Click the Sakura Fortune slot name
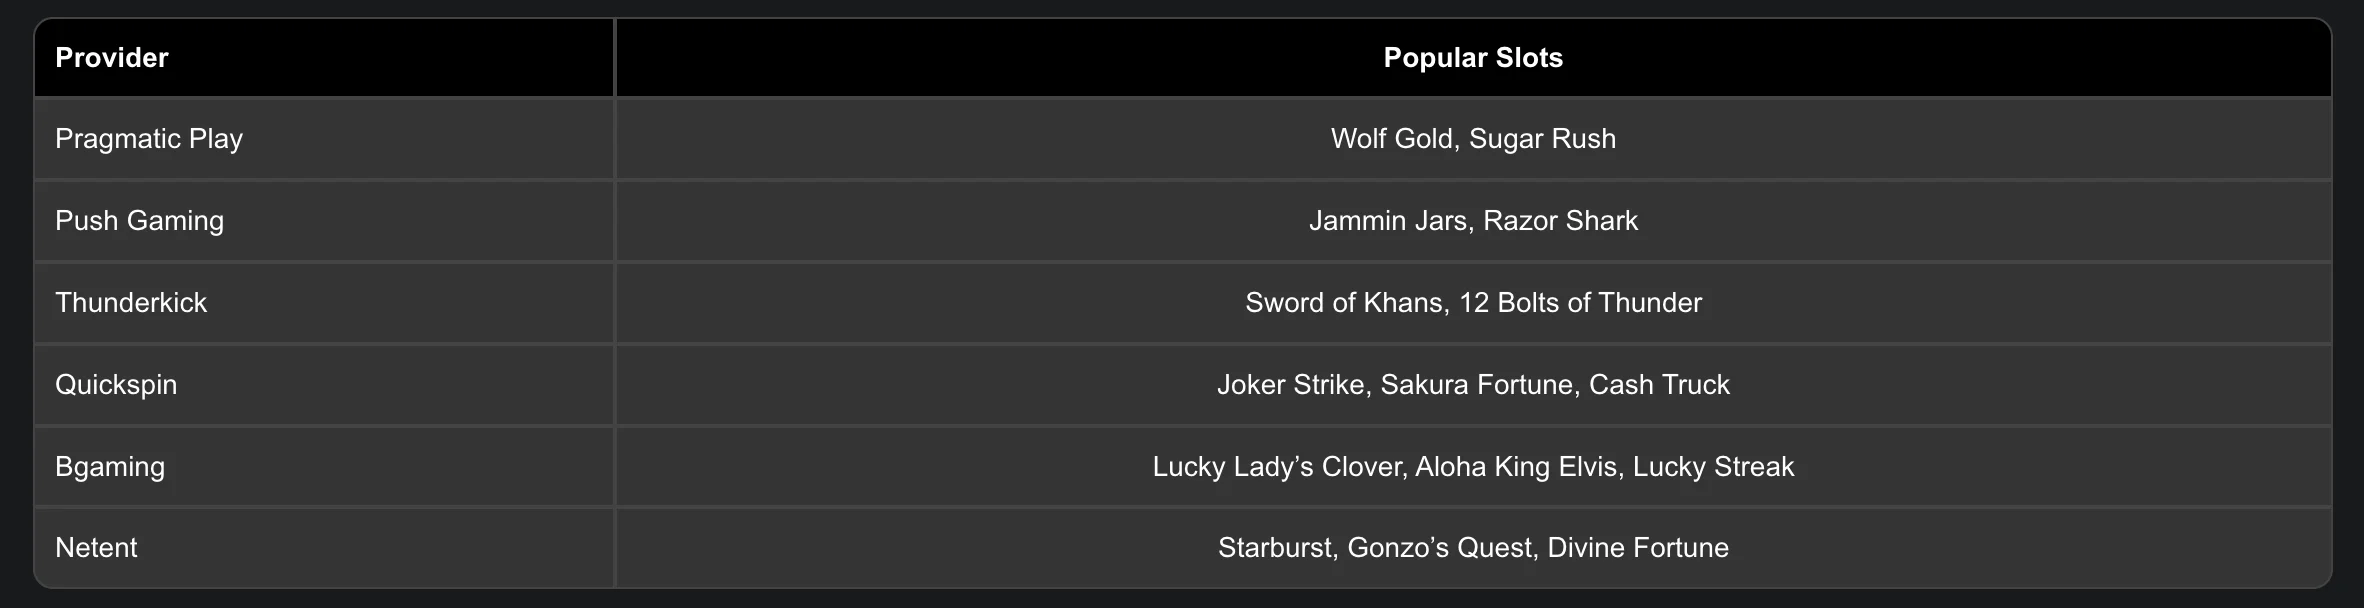Screen dimensions: 2364x608 tap(1476, 385)
